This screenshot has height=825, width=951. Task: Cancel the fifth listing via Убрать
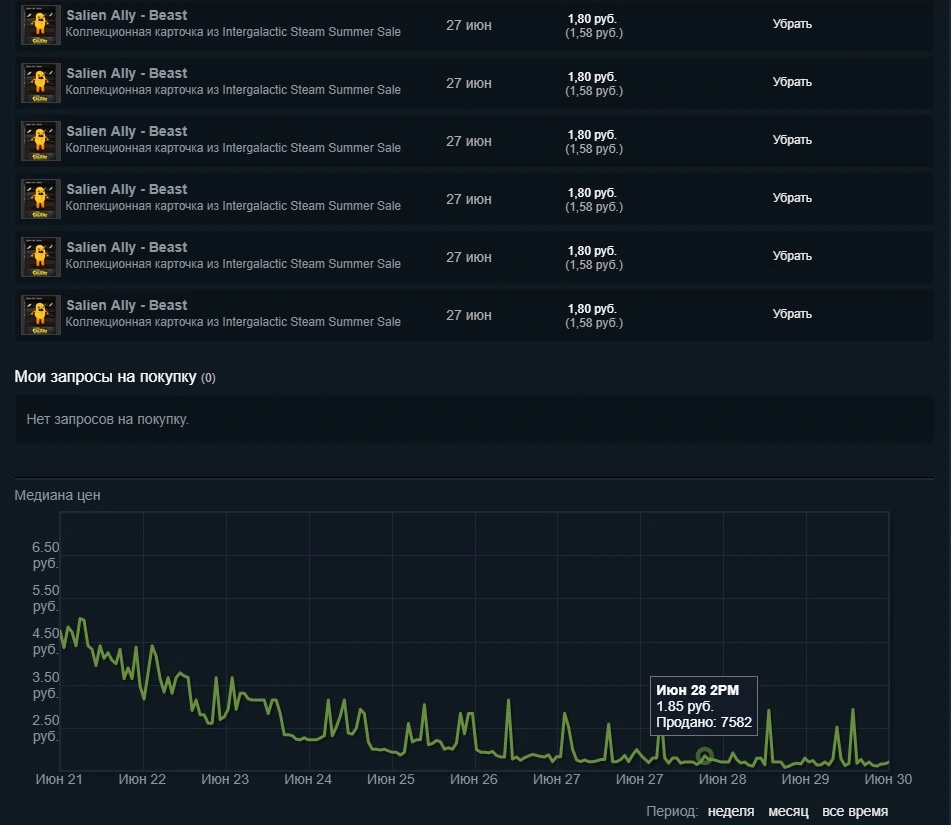[792, 256]
